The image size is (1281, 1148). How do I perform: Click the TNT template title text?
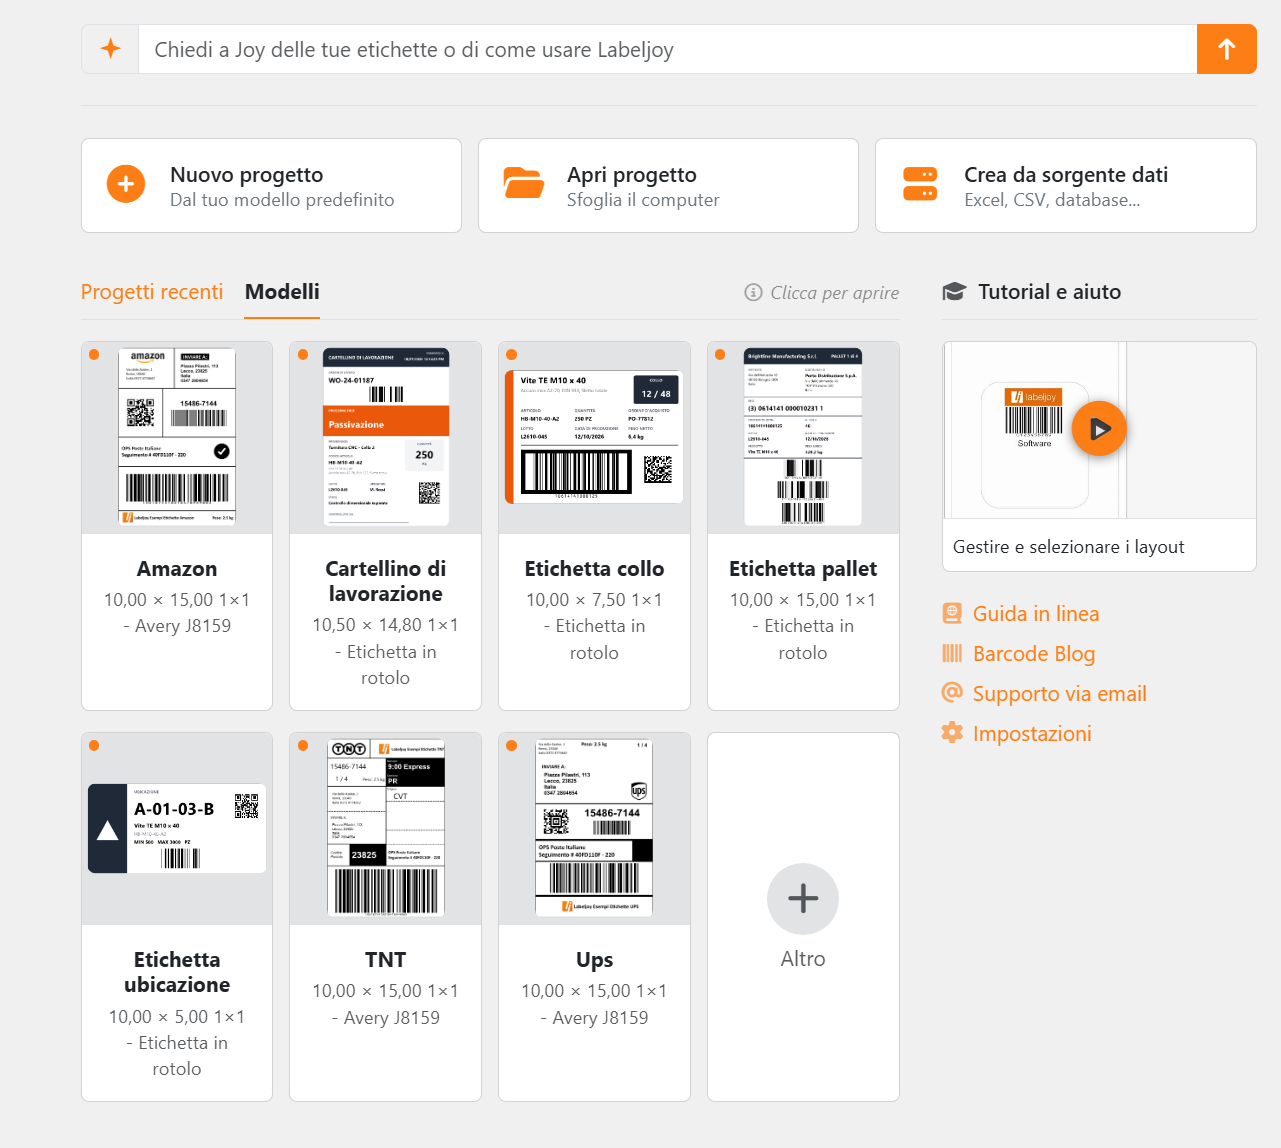coord(386,960)
